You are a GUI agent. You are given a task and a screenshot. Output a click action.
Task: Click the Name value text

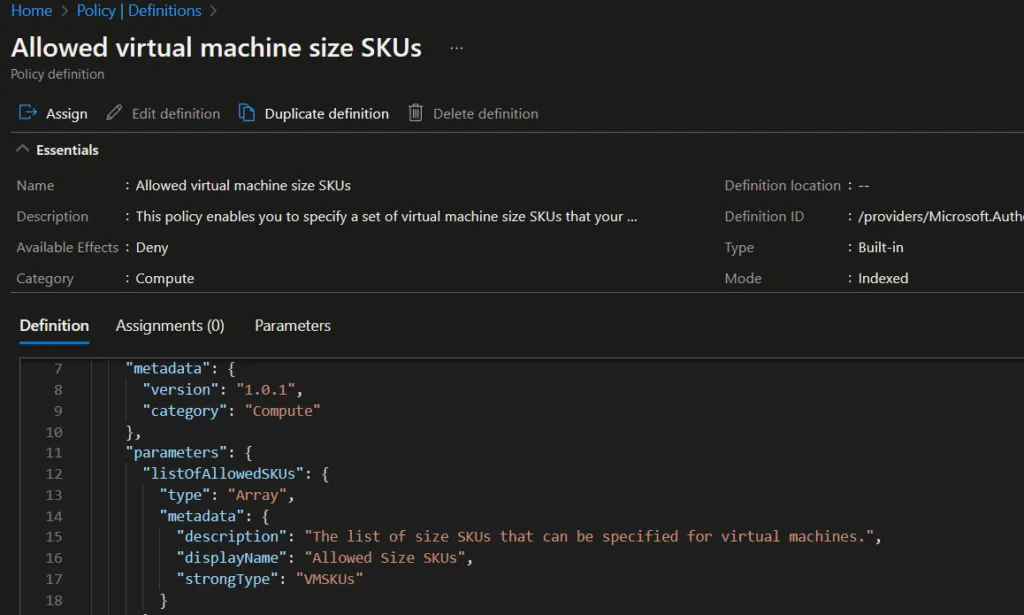tap(243, 185)
